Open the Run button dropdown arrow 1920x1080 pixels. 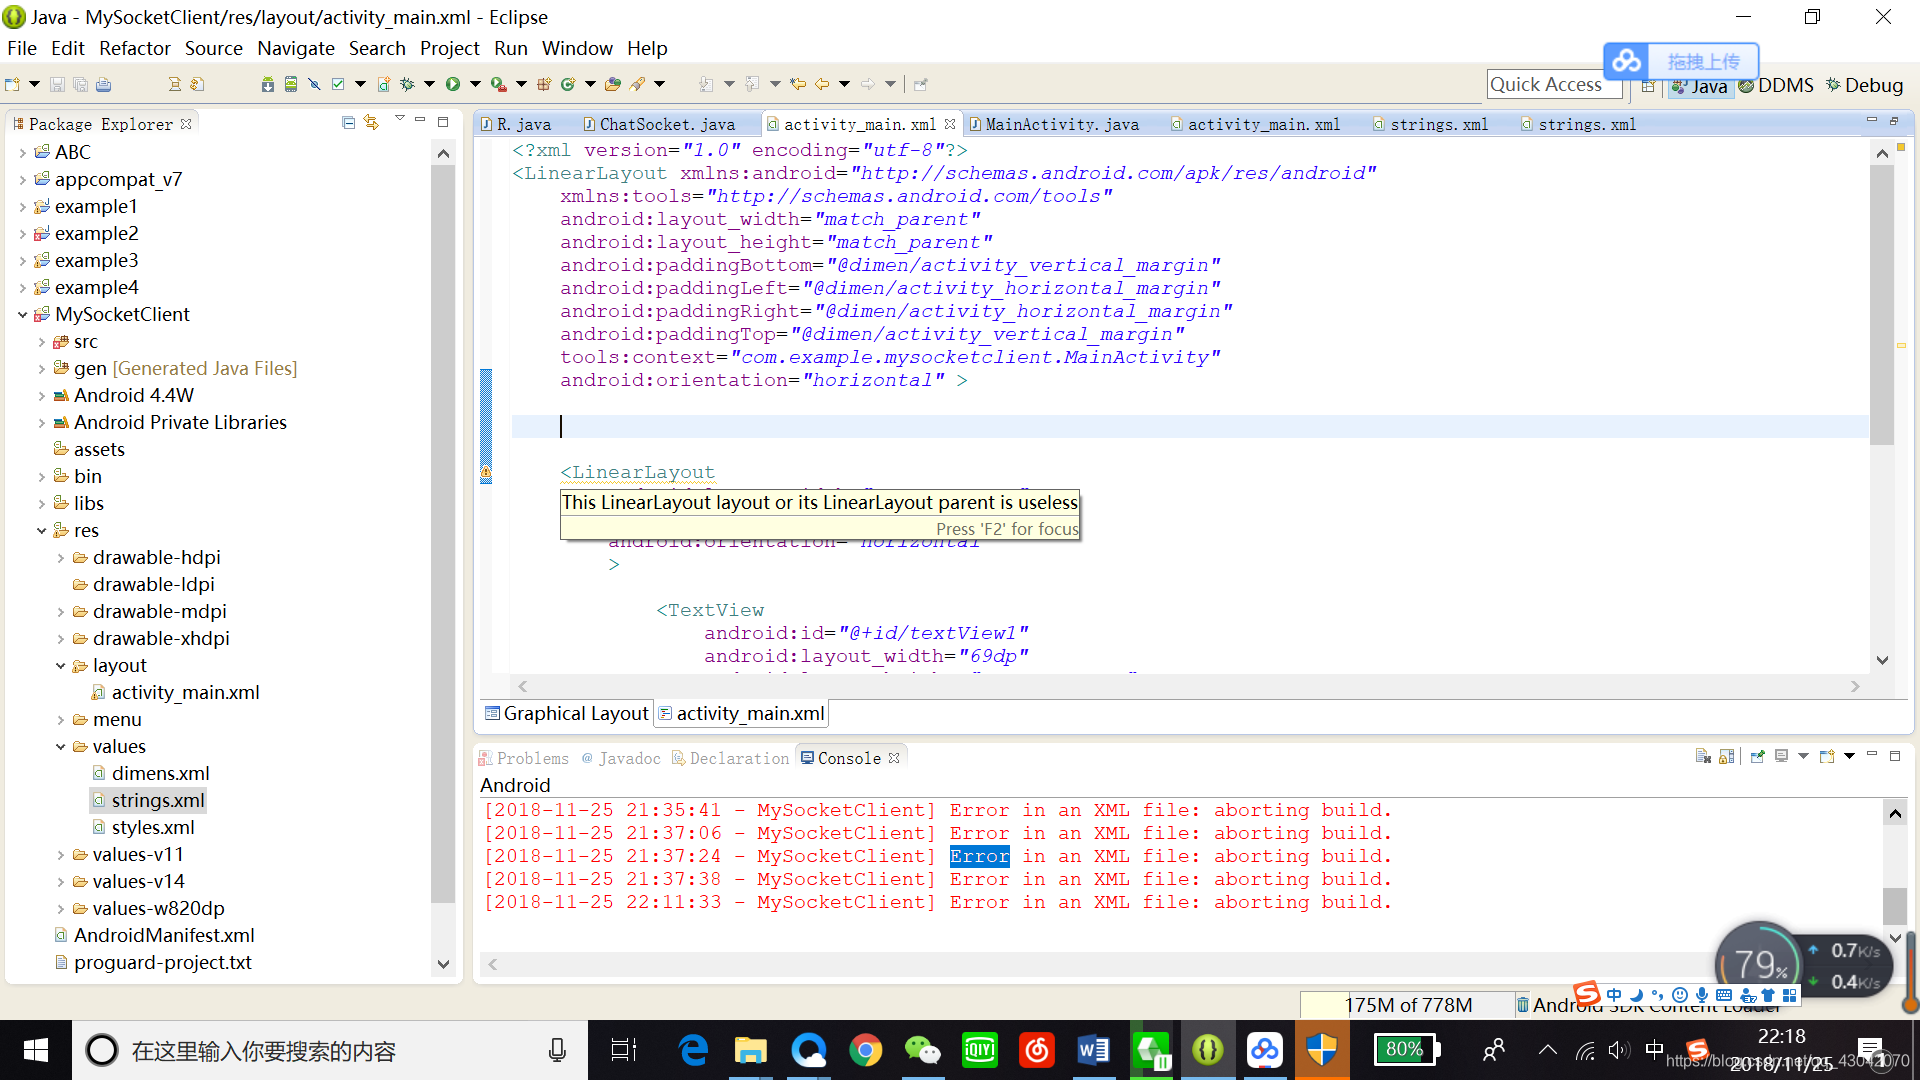[x=475, y=85]
